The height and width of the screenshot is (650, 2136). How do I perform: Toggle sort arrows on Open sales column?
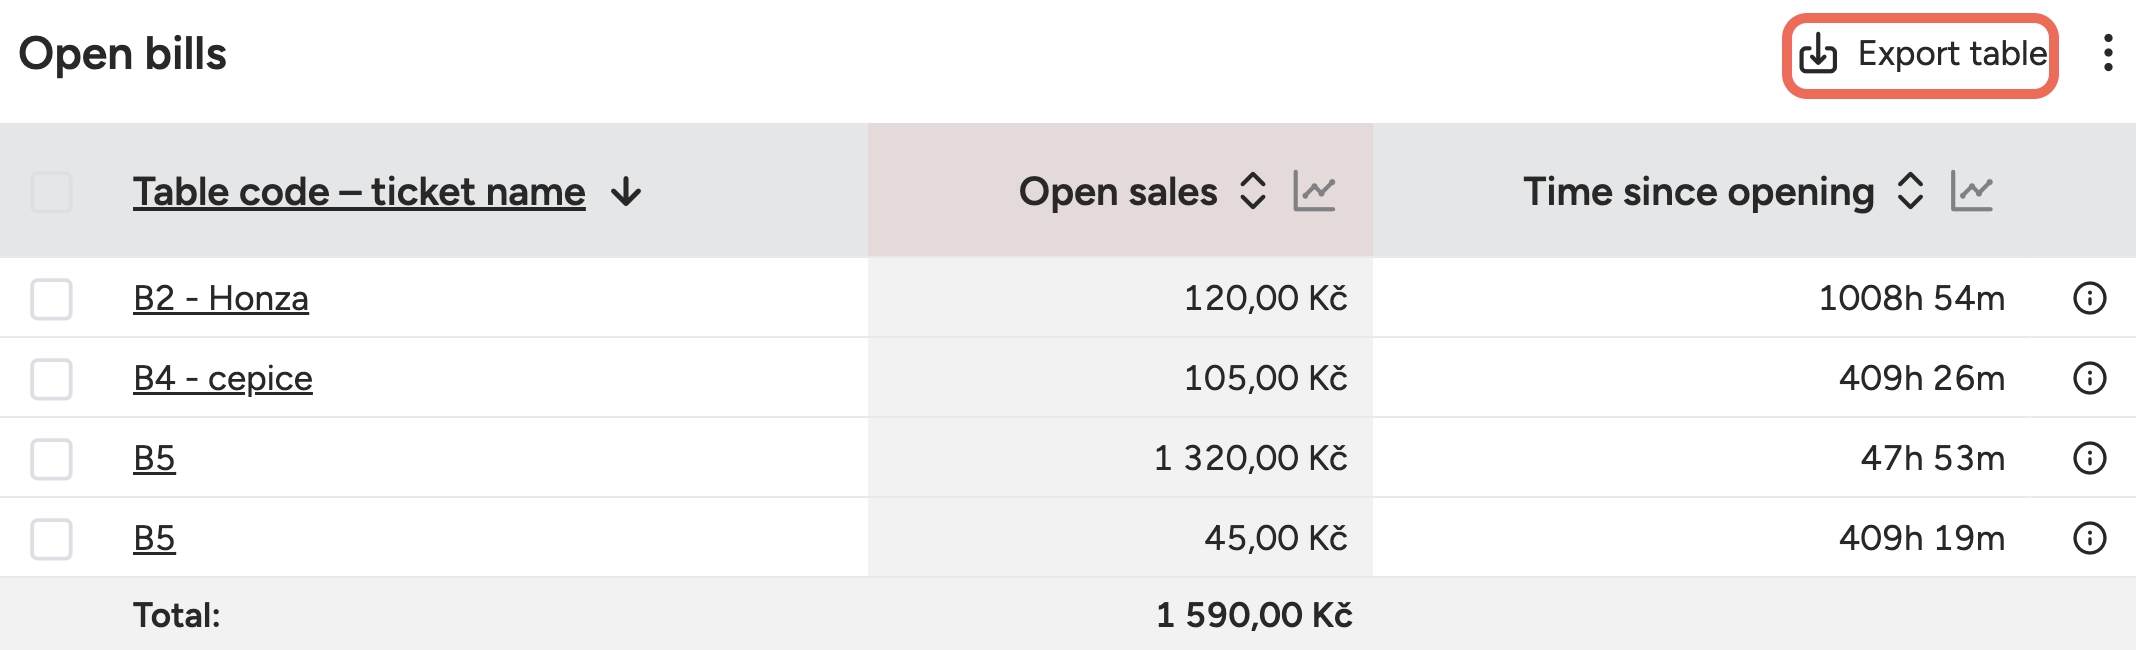coord(1253,191)
